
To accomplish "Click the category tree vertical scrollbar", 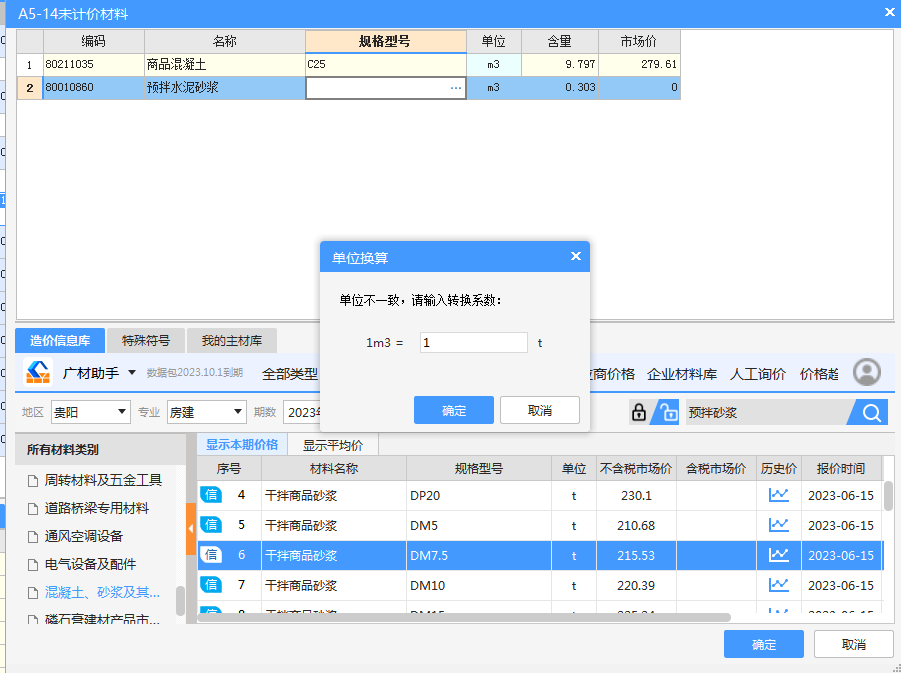I will [180, 601].
